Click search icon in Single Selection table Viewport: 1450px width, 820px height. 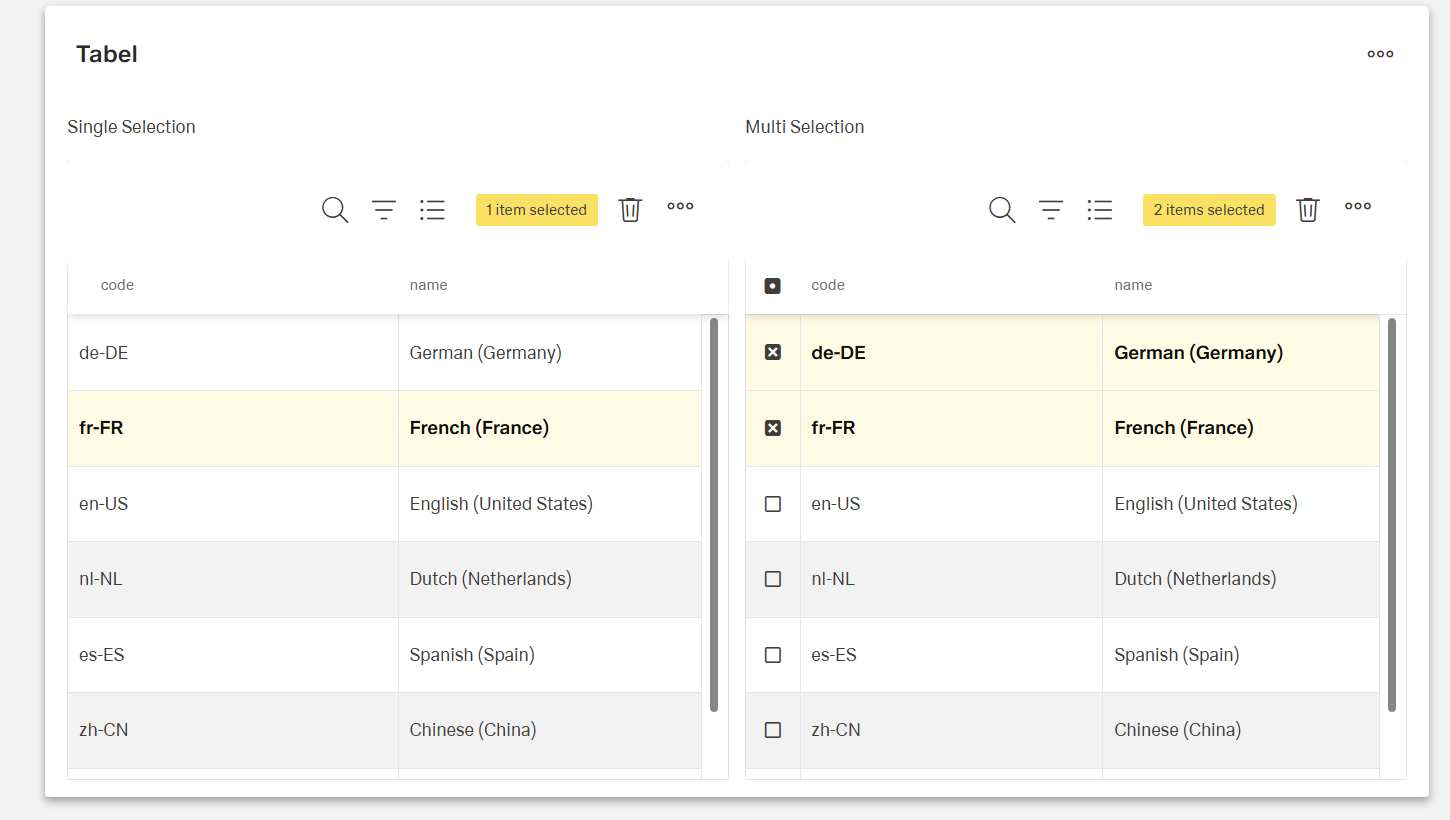pos(335,210)
